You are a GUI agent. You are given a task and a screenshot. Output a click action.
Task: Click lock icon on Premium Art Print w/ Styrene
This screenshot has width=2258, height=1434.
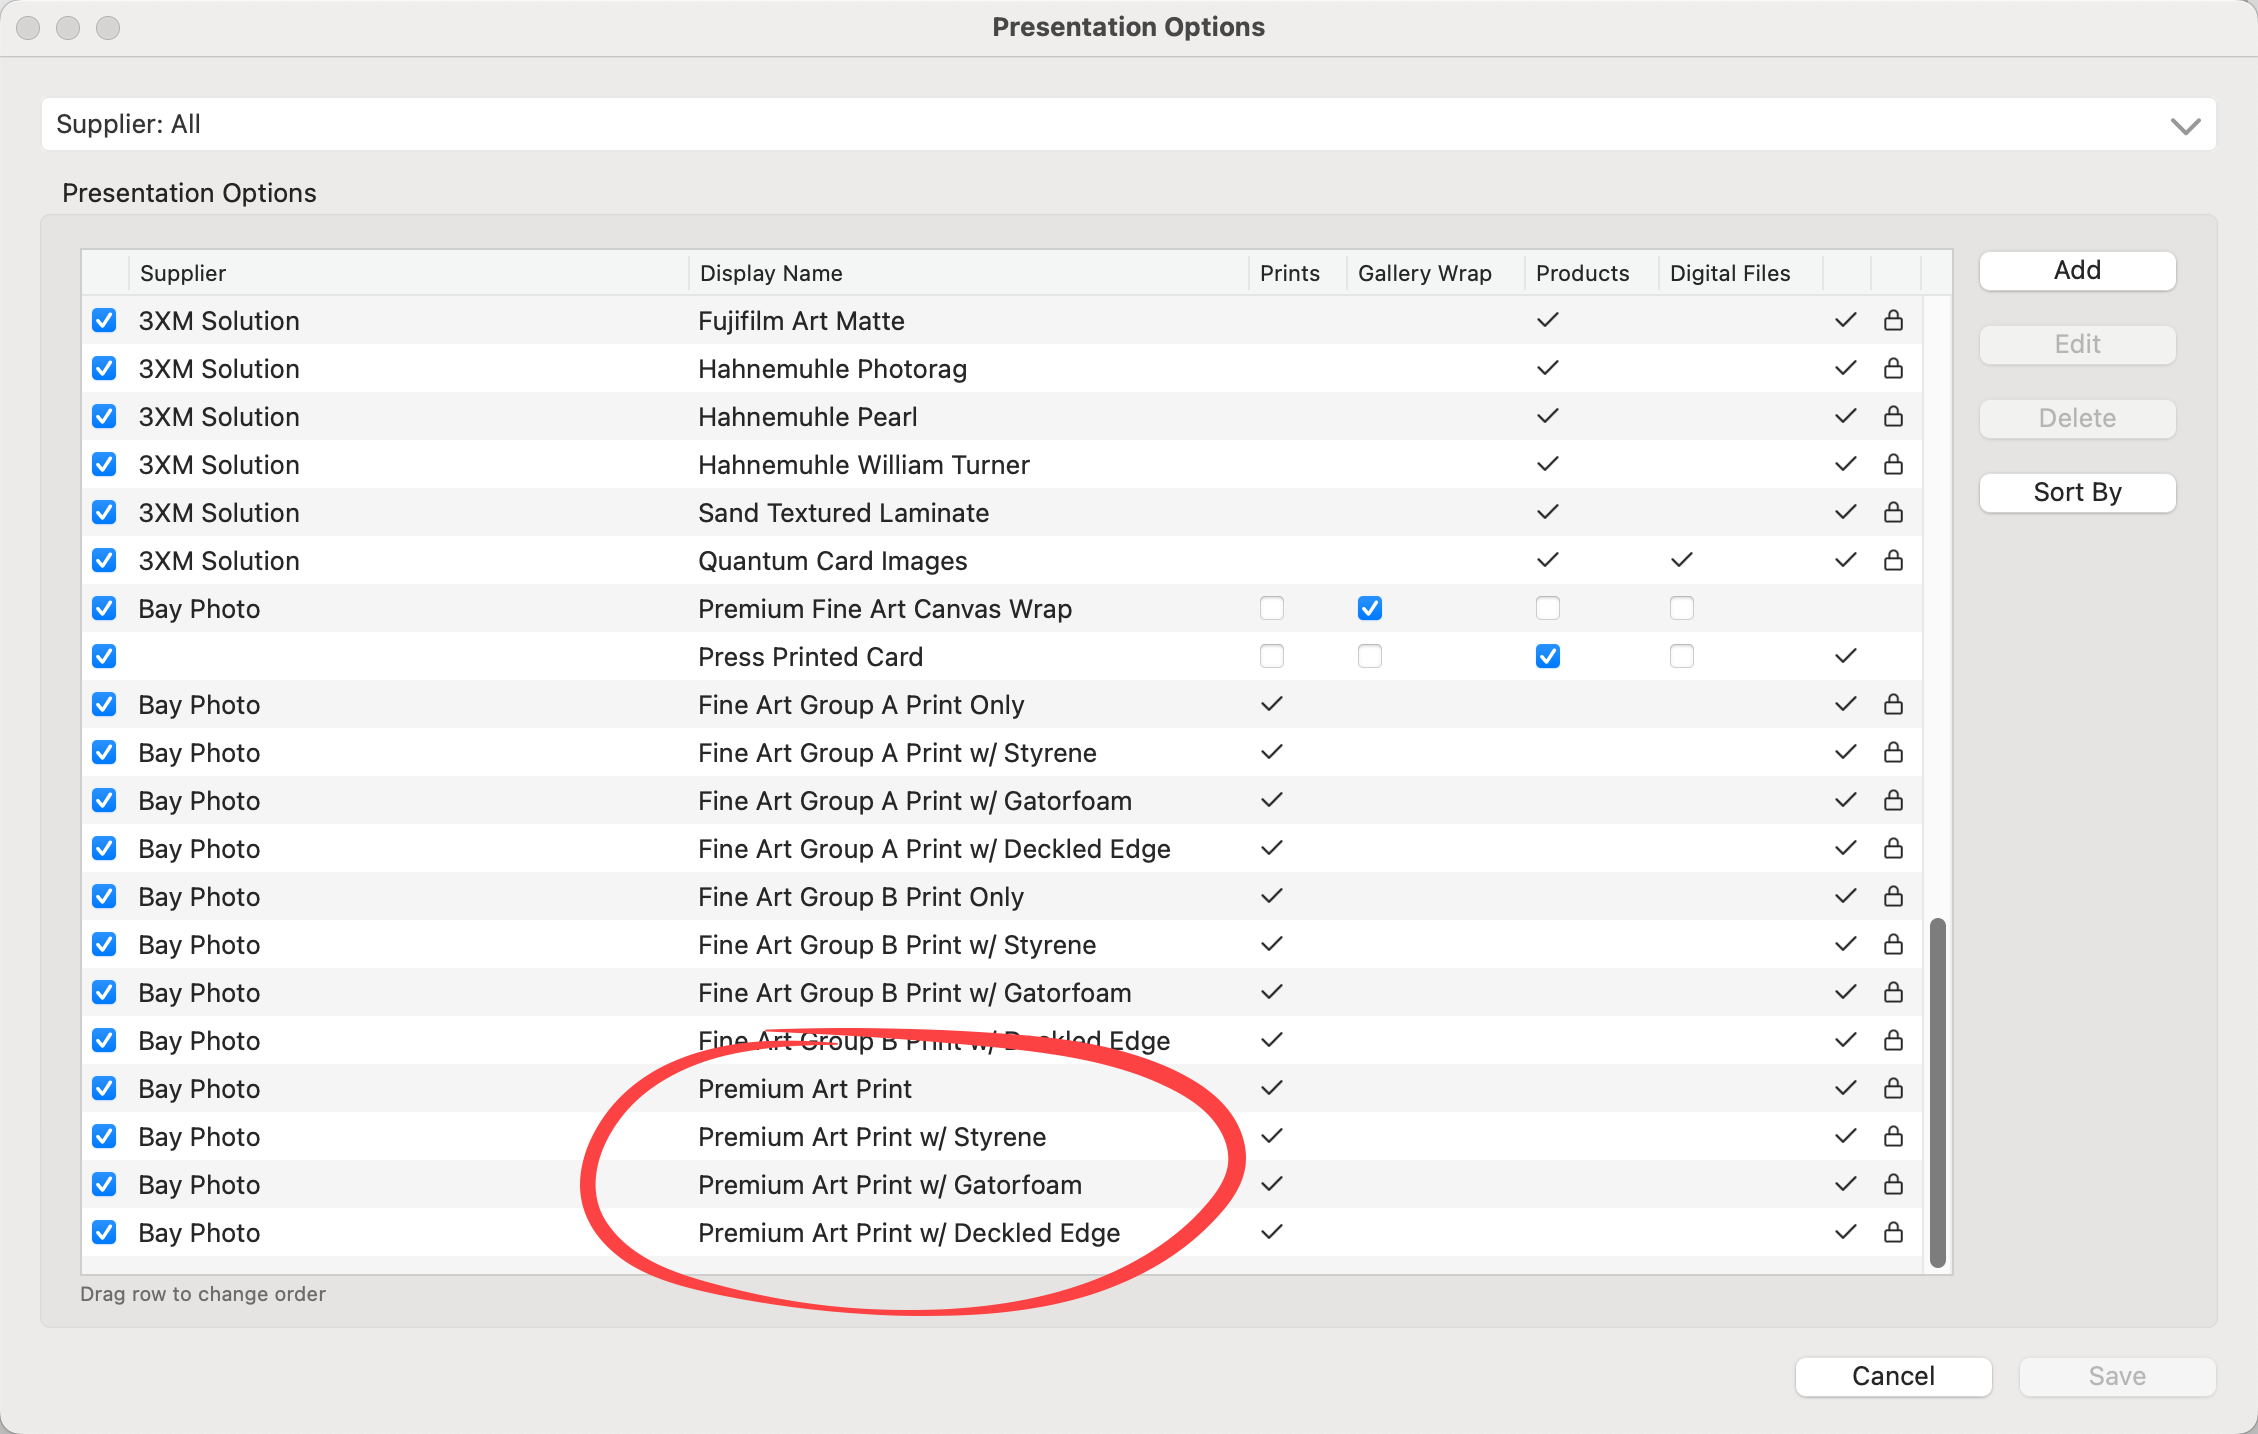(1893, 1136)
